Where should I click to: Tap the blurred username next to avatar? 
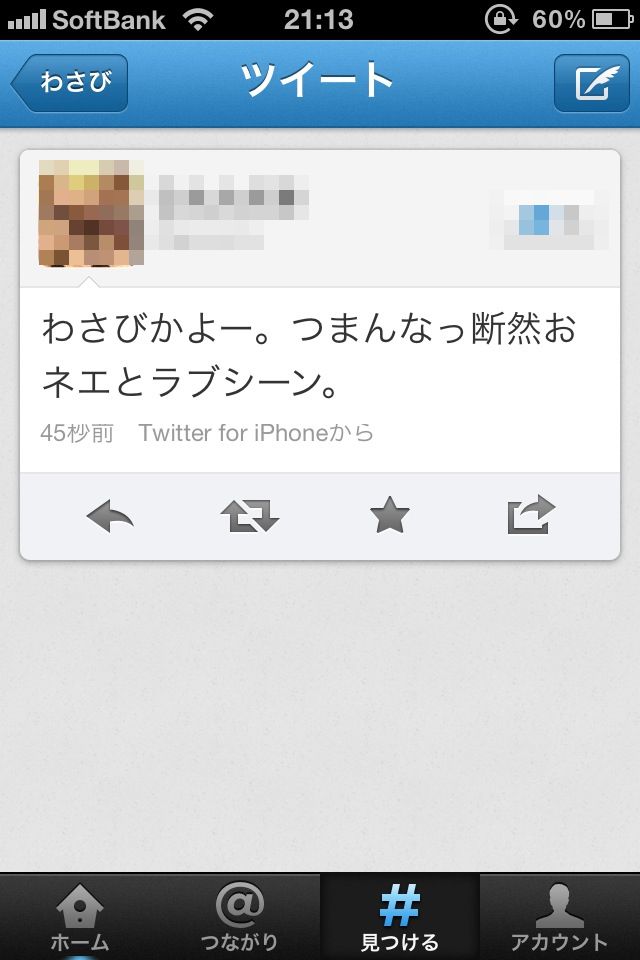click(x=233, y=198)
